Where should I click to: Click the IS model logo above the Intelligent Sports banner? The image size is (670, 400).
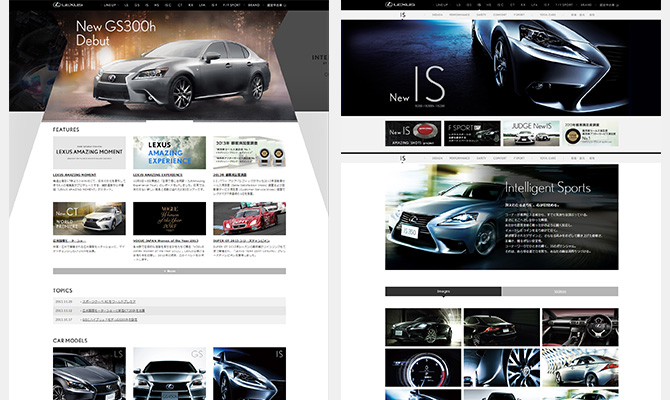pos(403,159)
